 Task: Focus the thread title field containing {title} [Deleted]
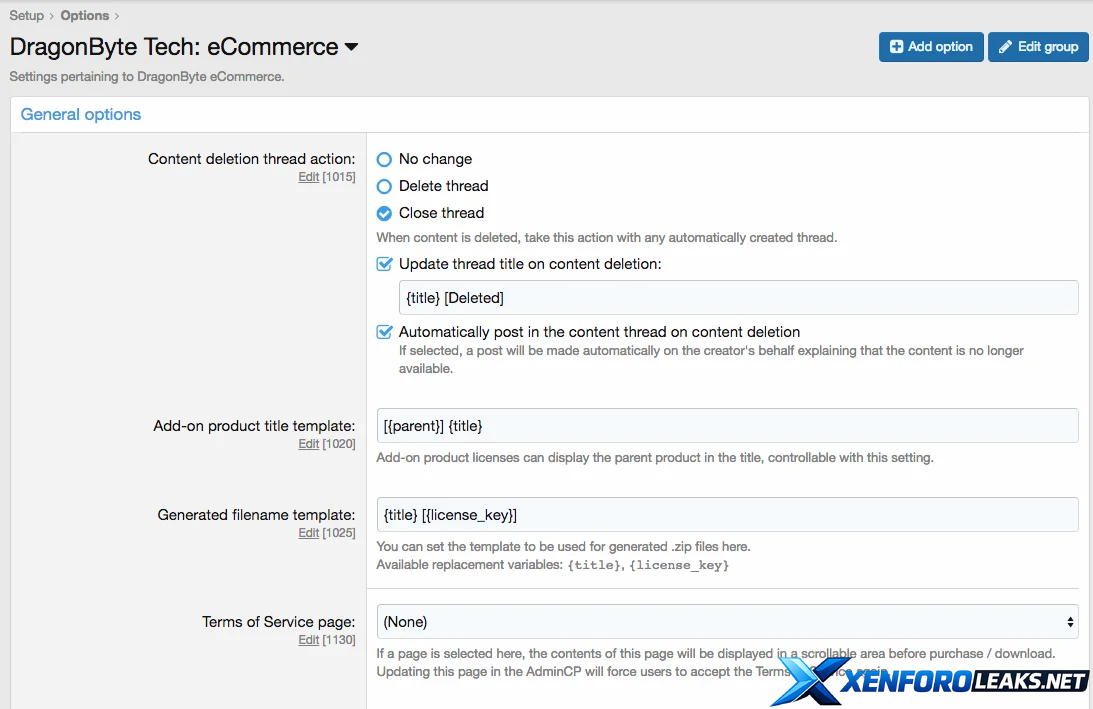pos(738,298)
